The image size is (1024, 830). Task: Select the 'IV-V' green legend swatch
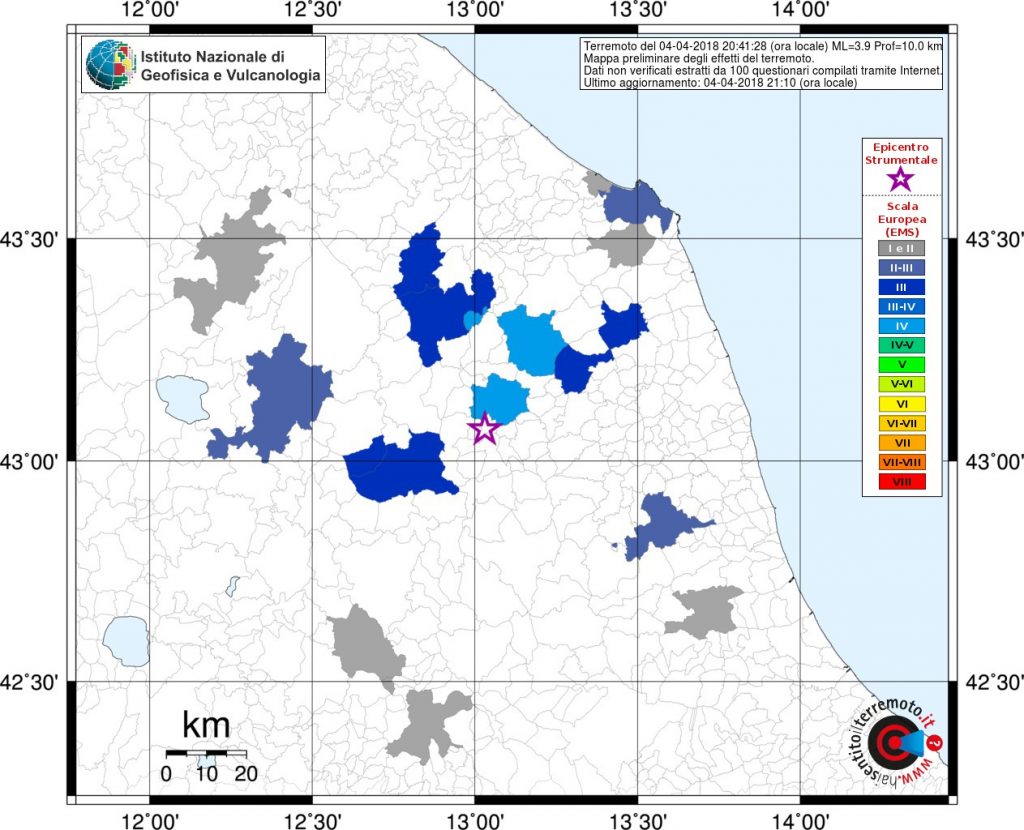(902, 345)
